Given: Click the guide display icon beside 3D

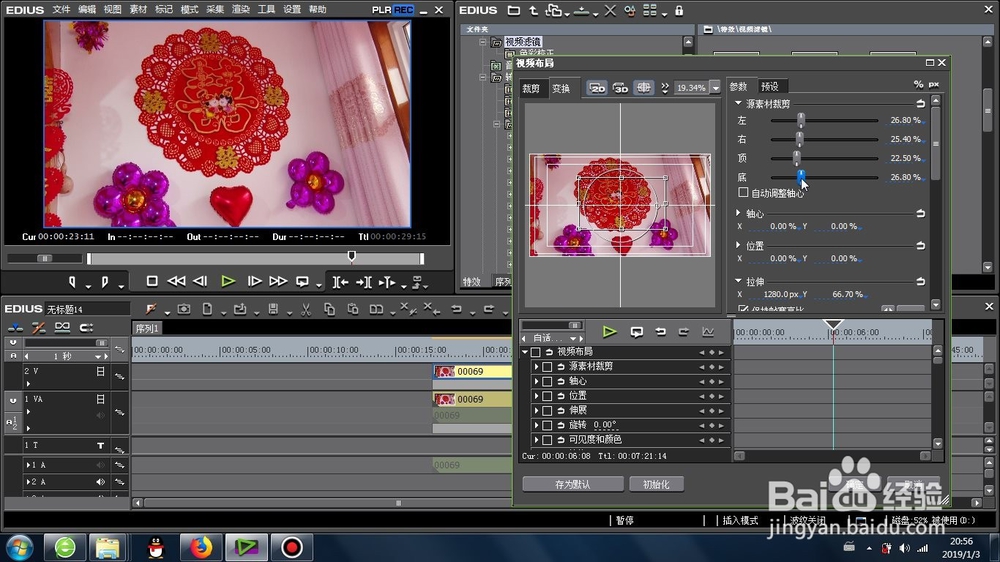Looking at the screenshot, I should (x=644, y=88).
